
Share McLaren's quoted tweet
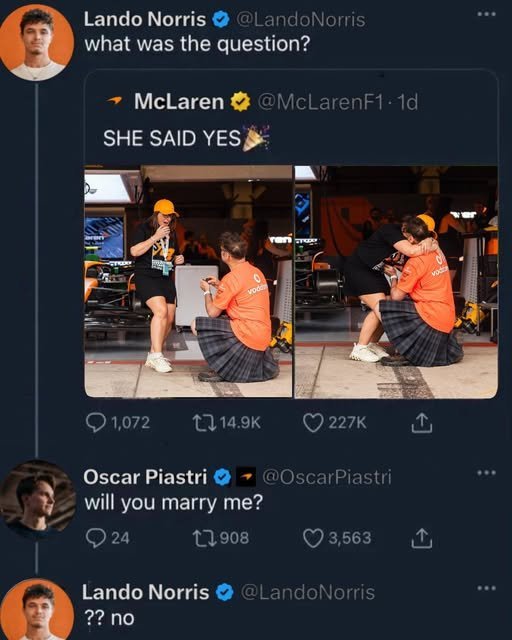tap(421, 423)
